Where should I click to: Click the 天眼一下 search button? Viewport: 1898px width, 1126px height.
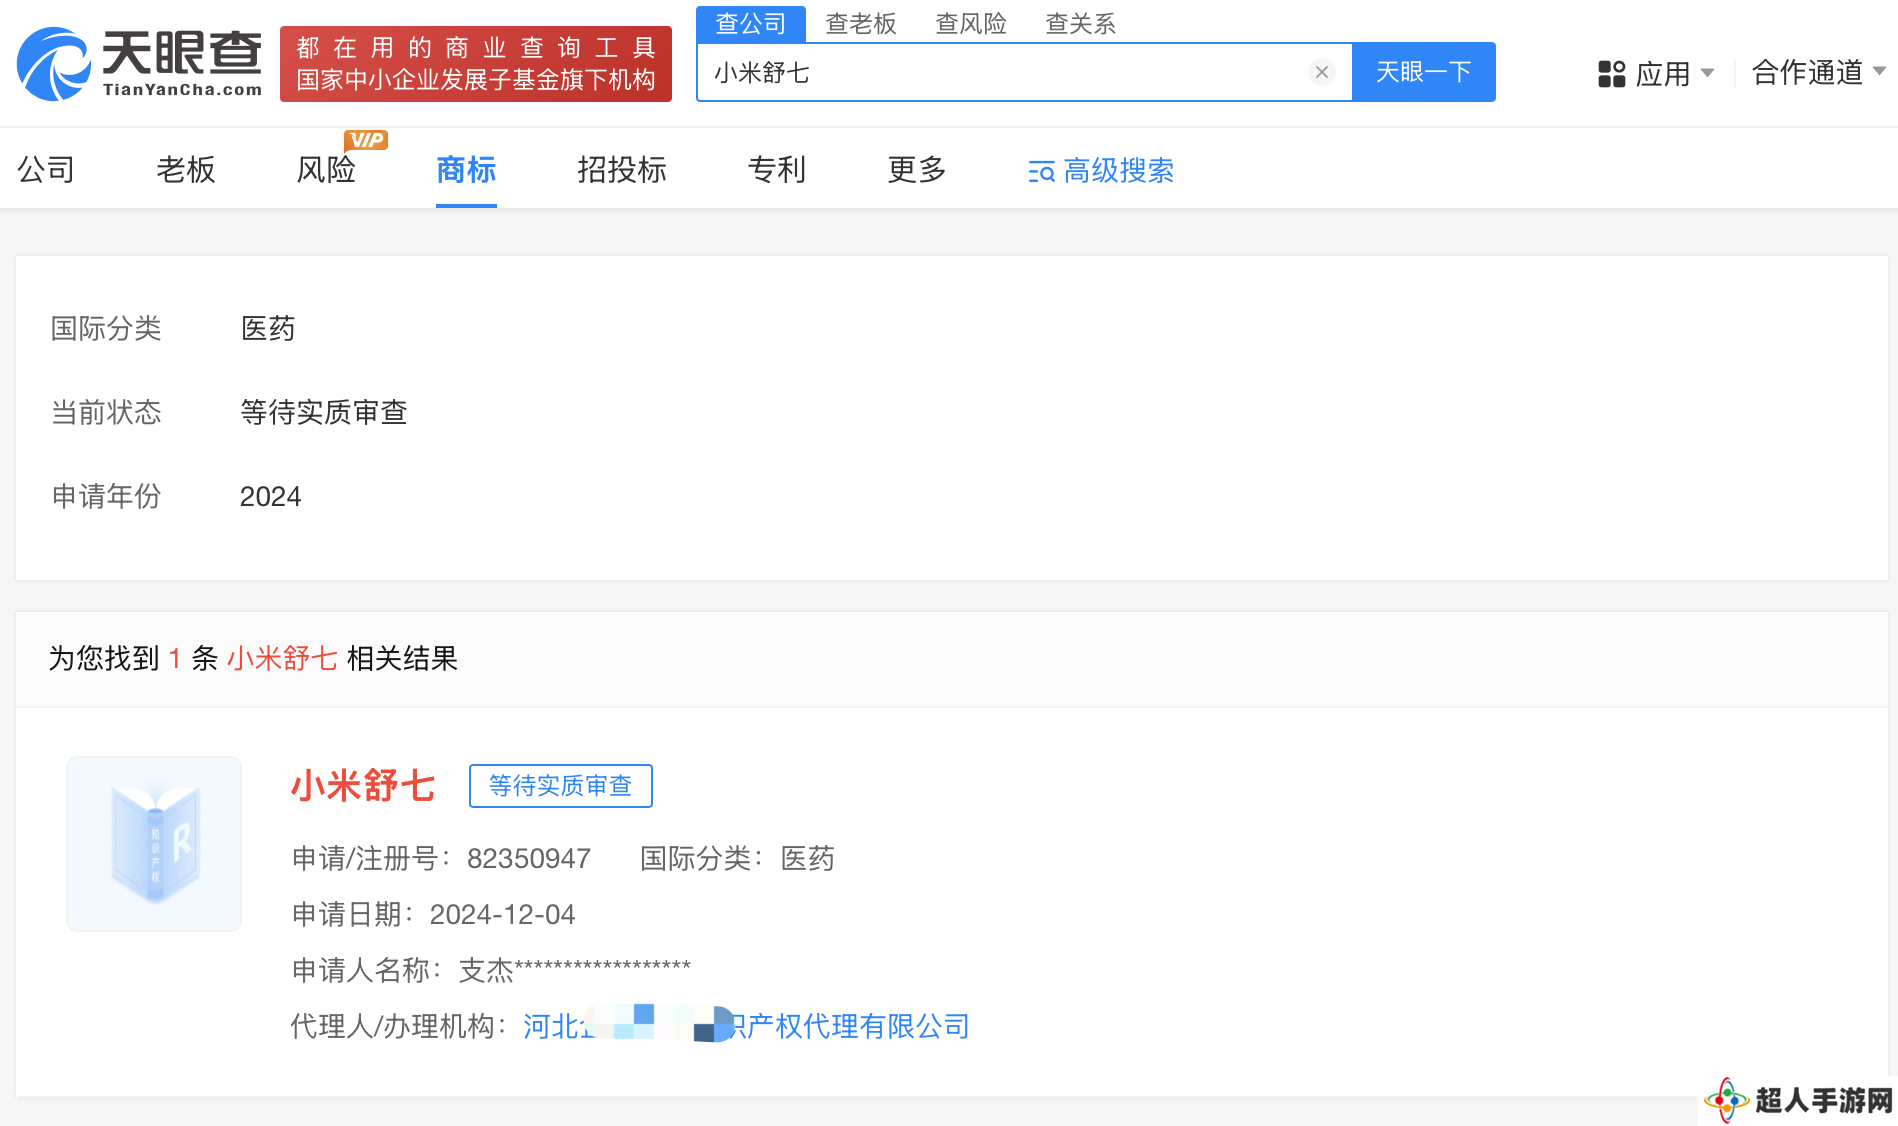pyautogui.click(x=1423, y=72)
